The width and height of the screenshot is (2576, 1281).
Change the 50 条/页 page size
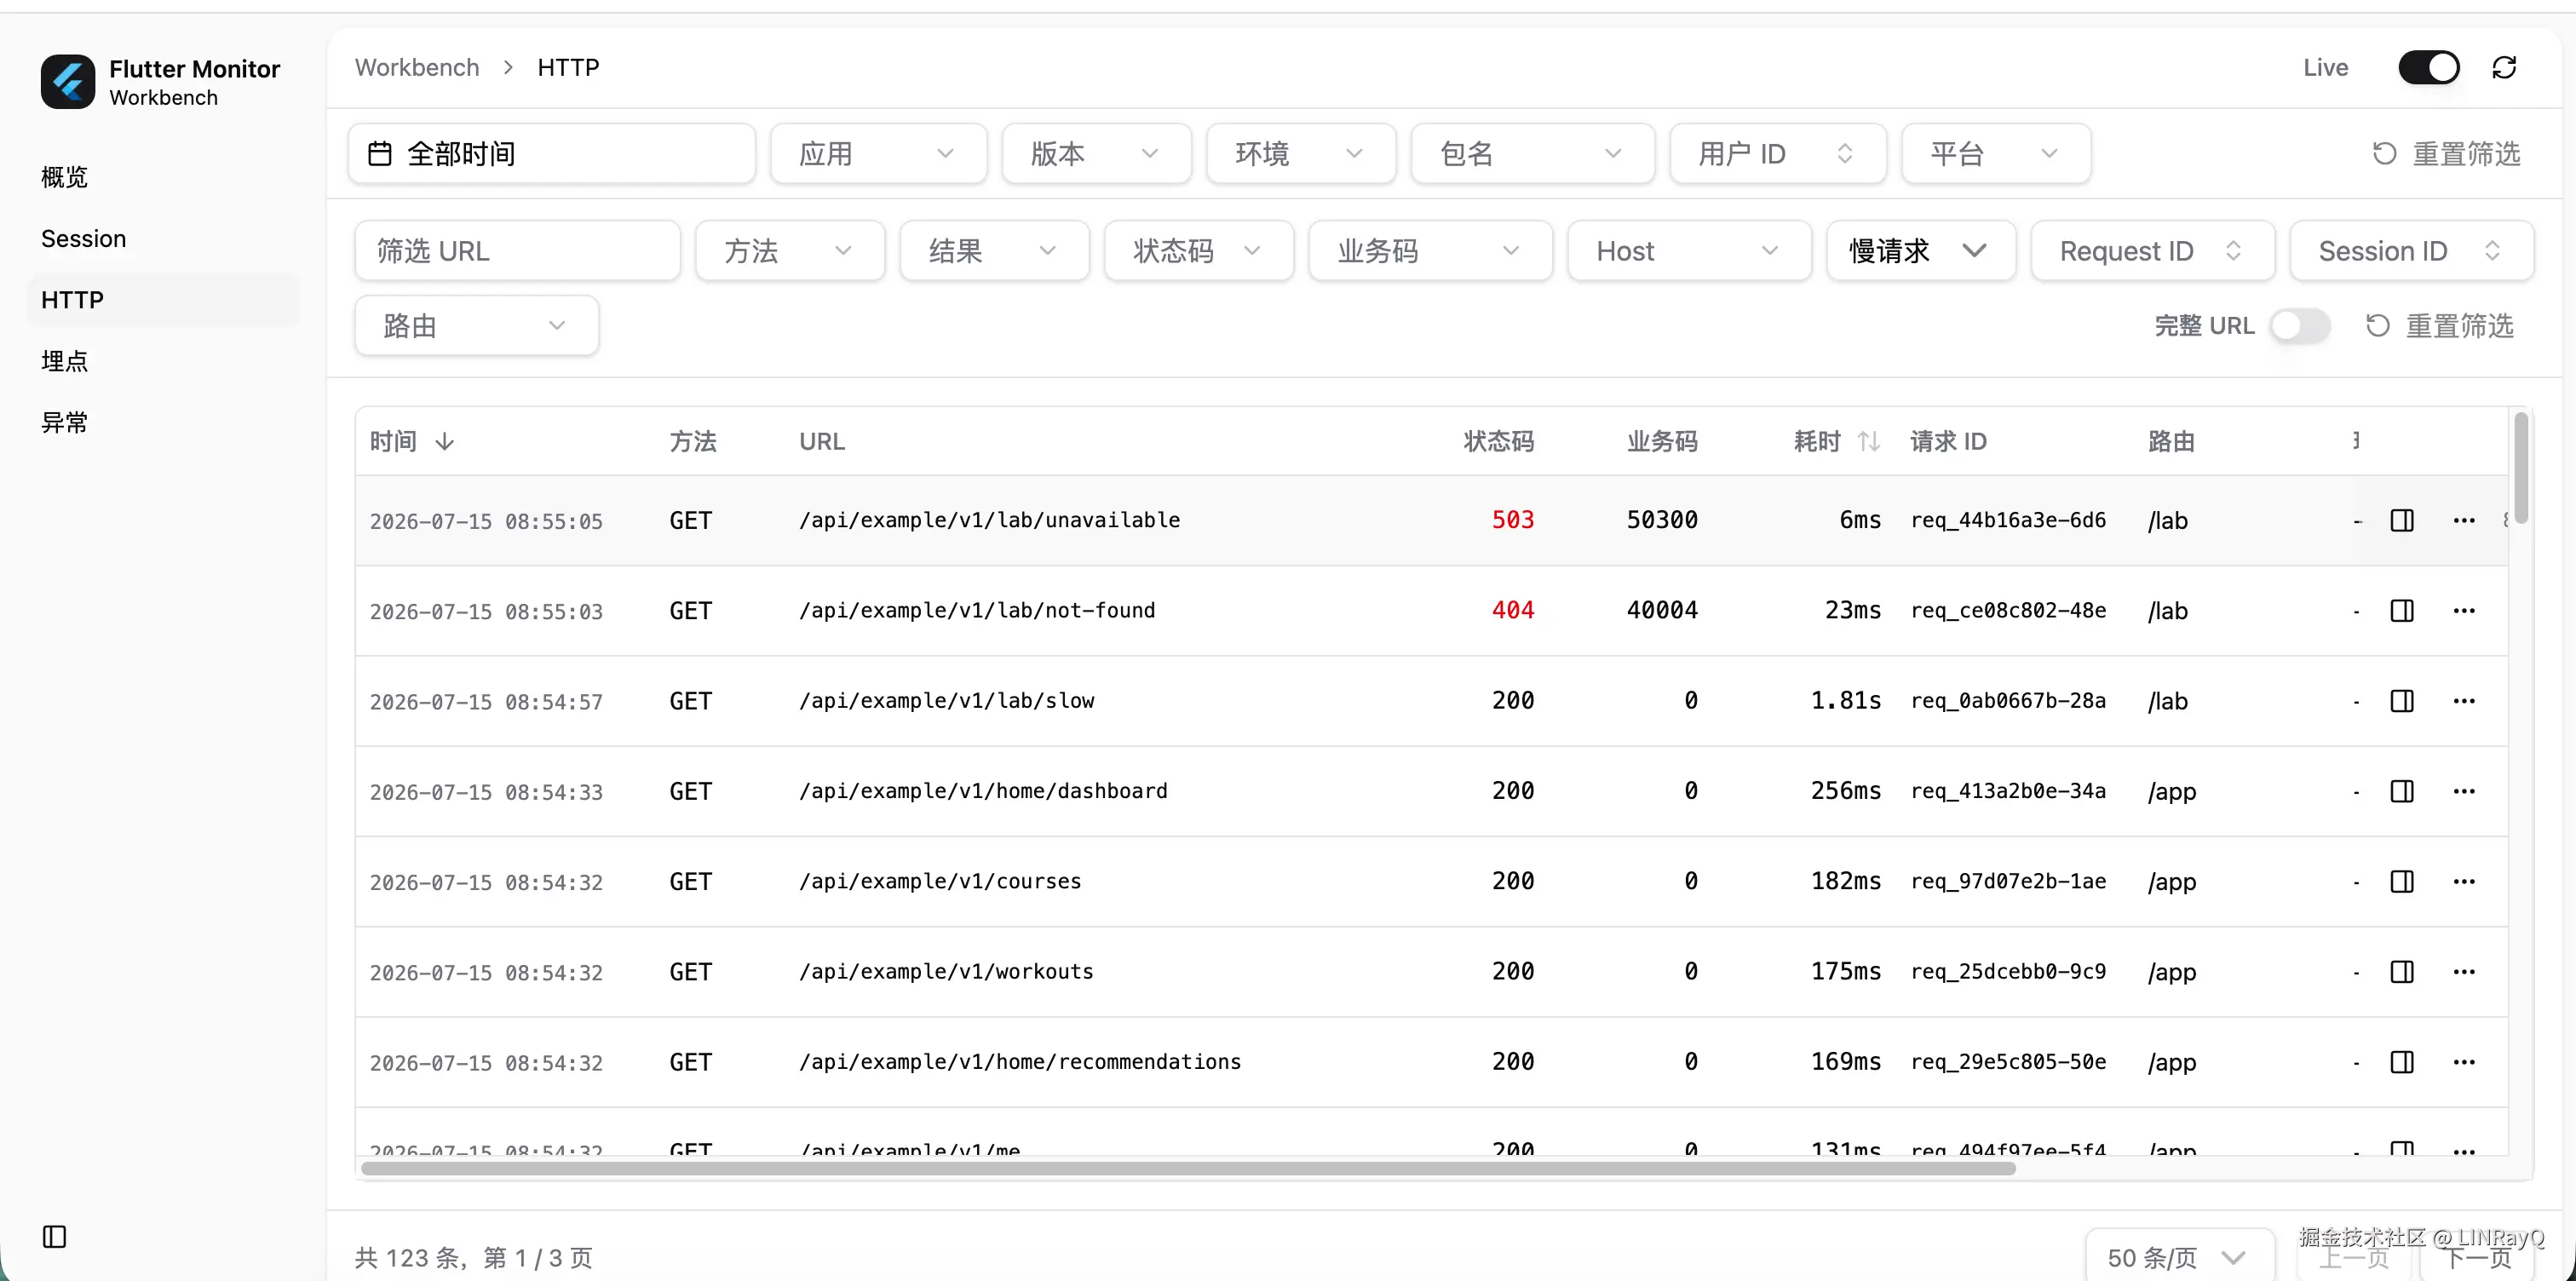(2179, 1257)
